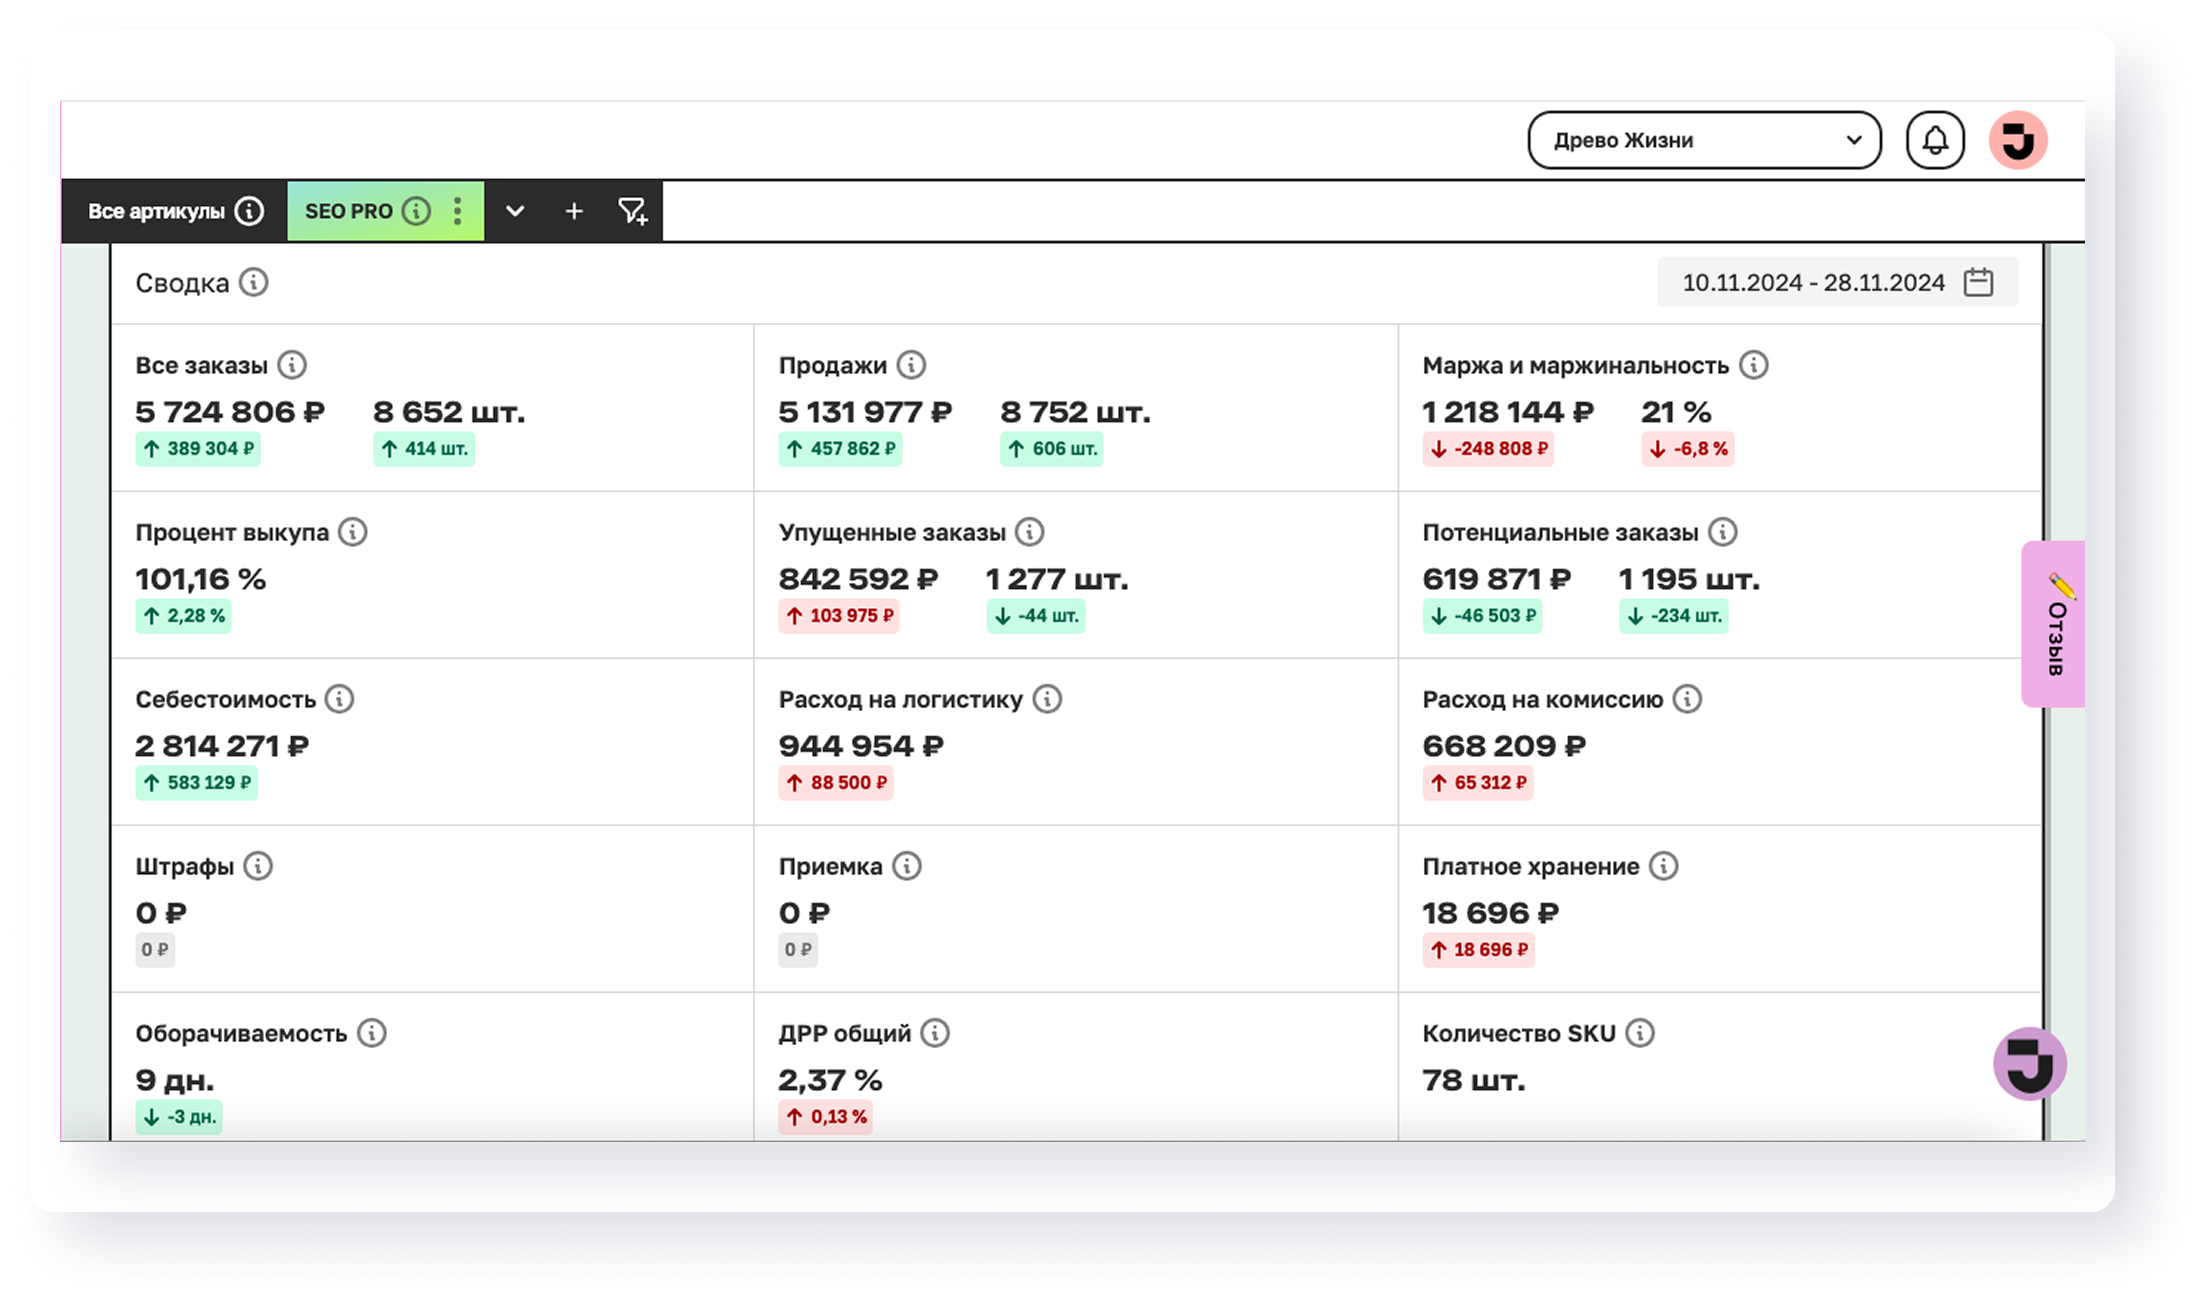Open the info icon on the Все артикулы tab

point(249,211)
